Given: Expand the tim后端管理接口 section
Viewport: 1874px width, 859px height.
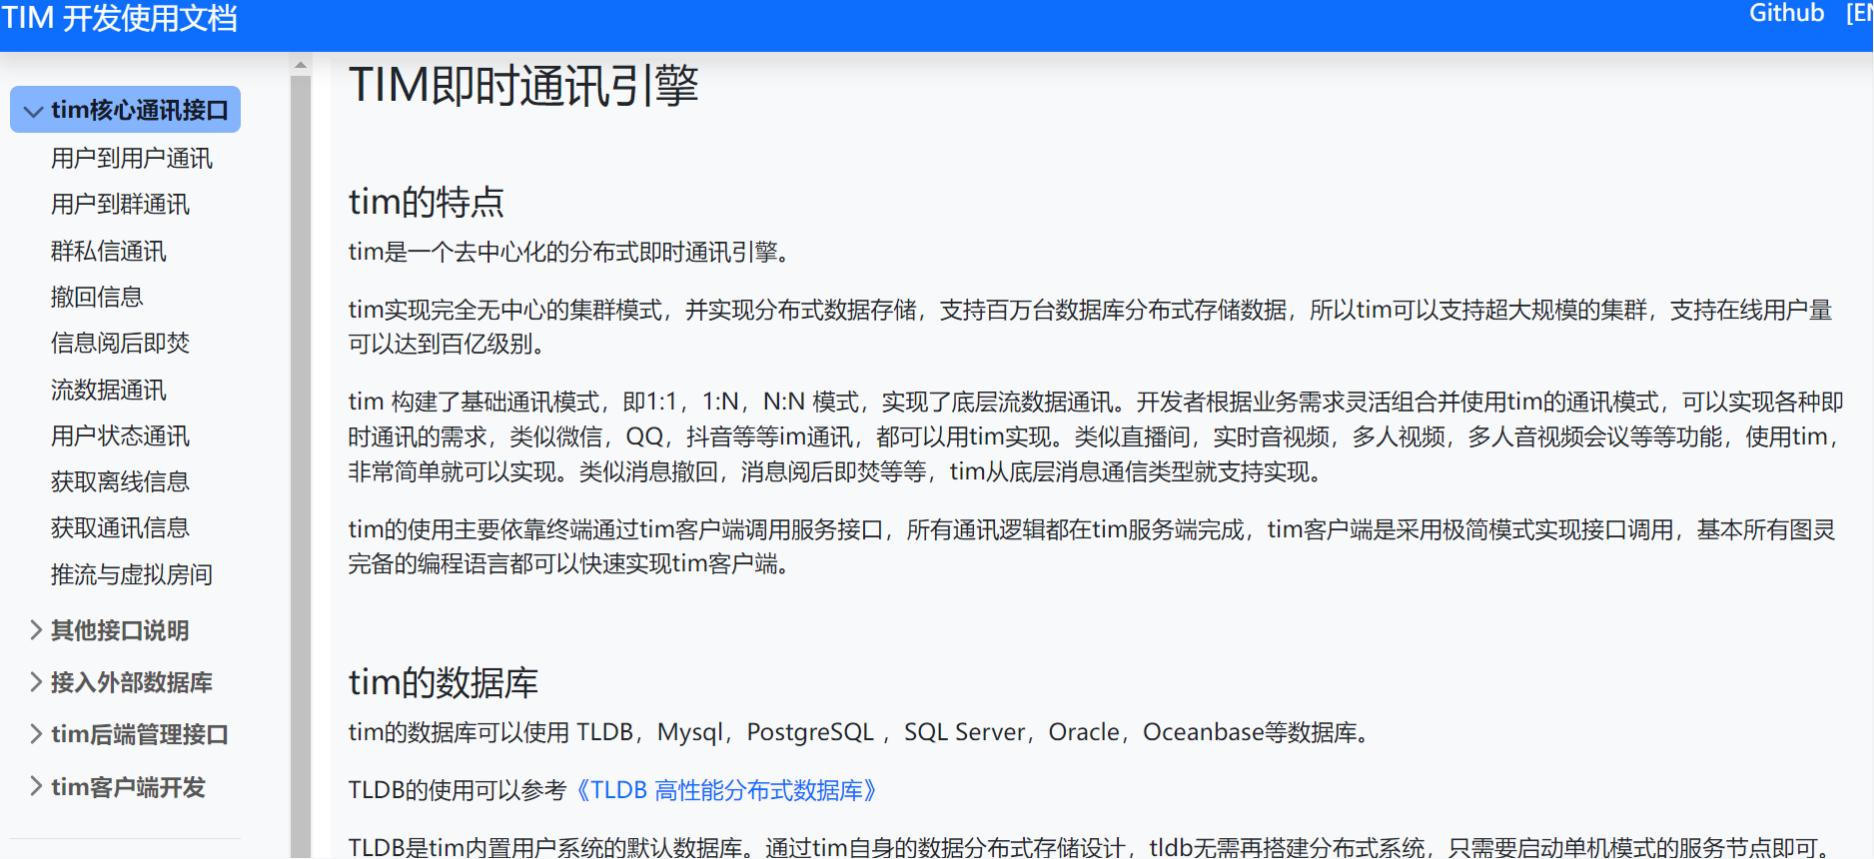Looking at the screenshot, I should point(139,735).
